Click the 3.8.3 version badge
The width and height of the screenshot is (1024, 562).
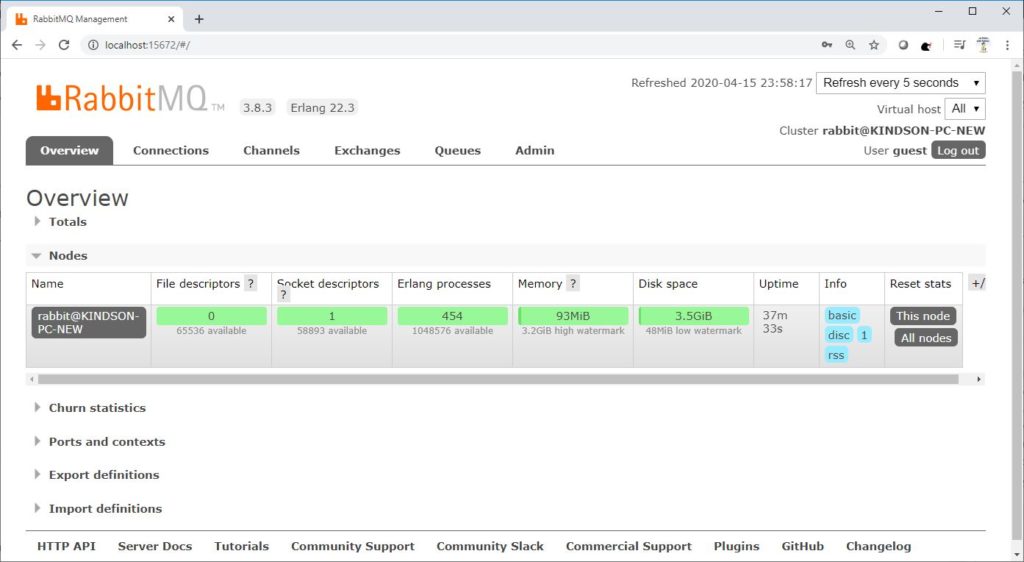(x=257, y=108)
